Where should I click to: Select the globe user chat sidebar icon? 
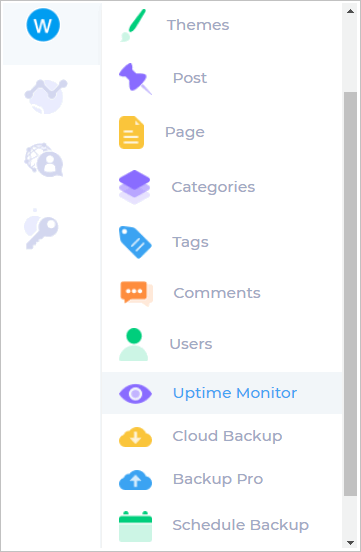(x=44, y=160)
